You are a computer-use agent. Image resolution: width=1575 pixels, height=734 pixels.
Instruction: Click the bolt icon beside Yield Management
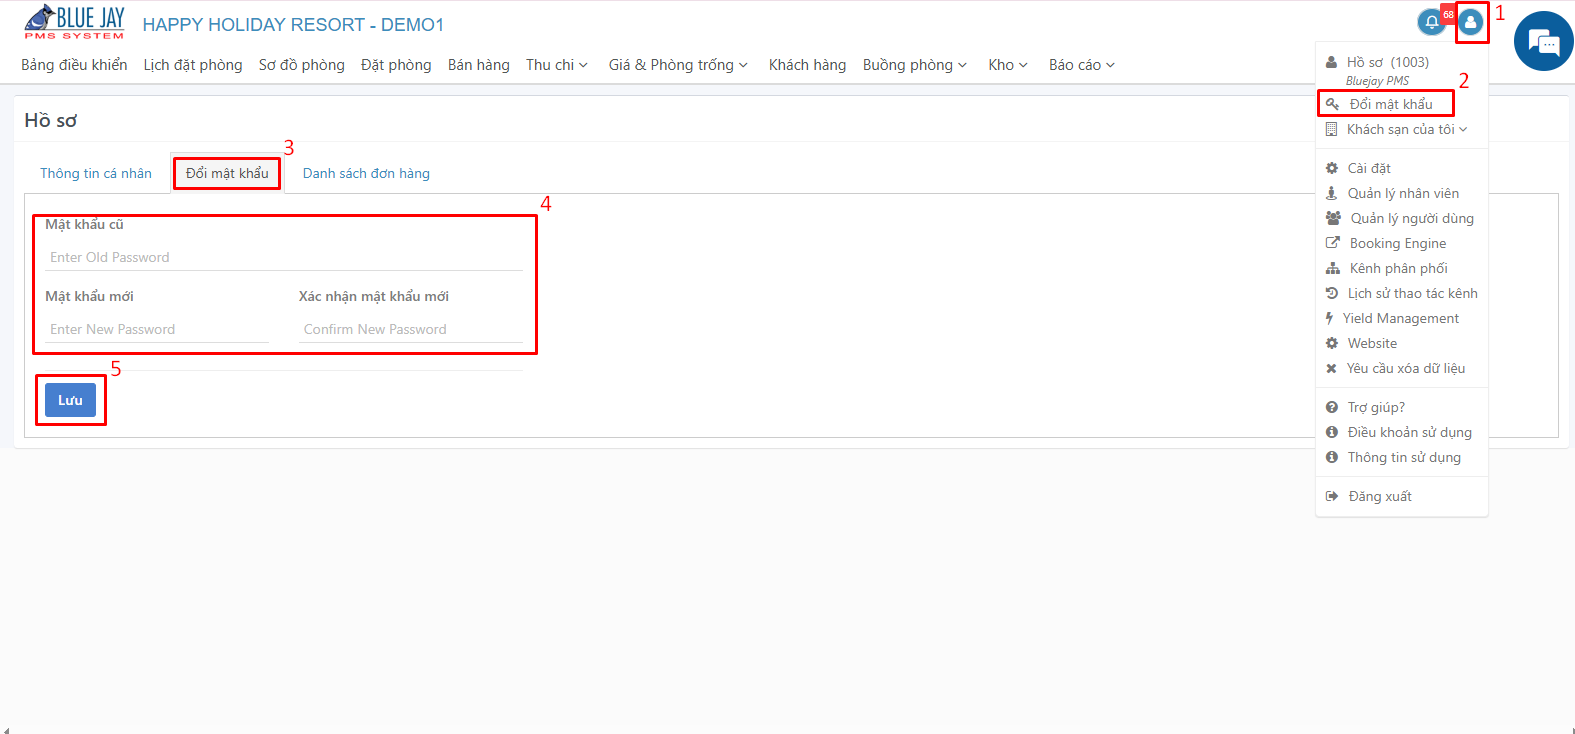(1329, 318)
